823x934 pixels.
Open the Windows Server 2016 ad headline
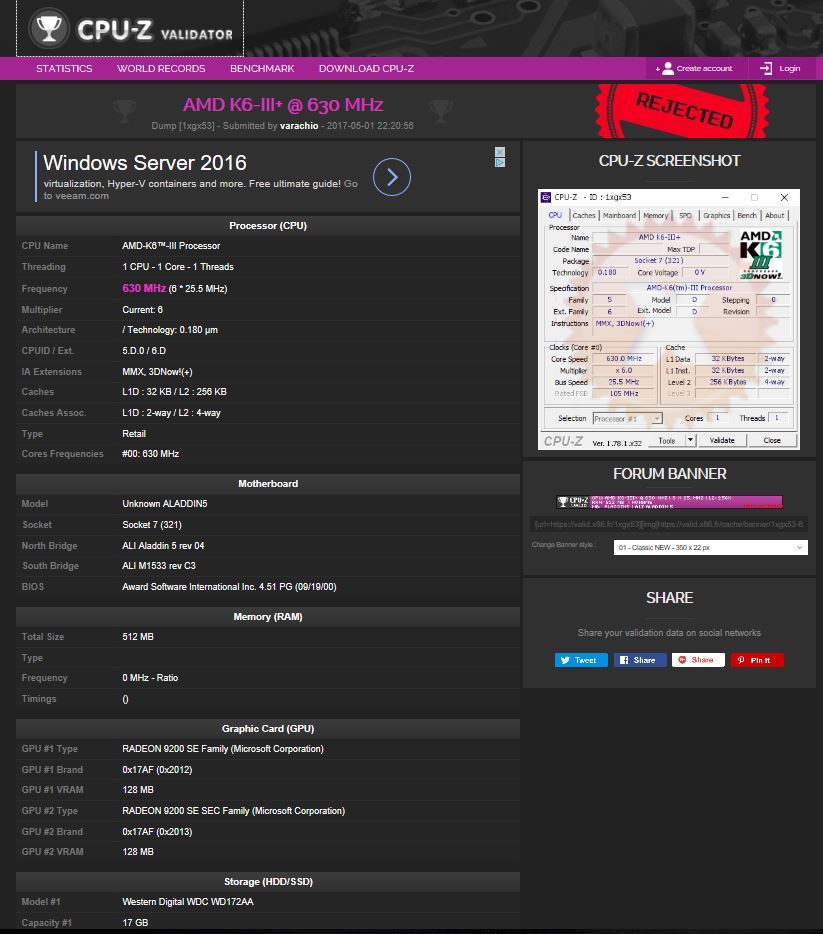click(145, 163)
